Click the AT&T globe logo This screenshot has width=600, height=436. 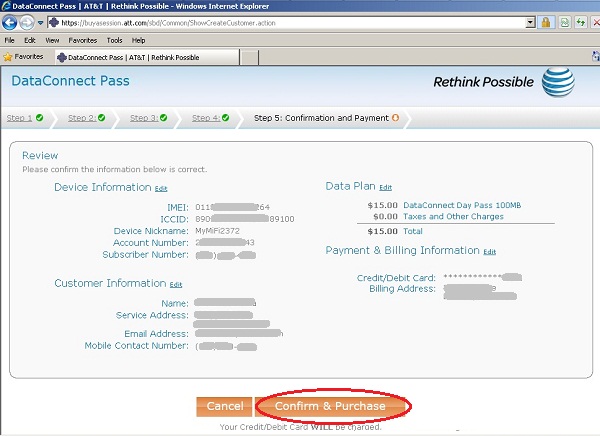click(x=558, y=82)
